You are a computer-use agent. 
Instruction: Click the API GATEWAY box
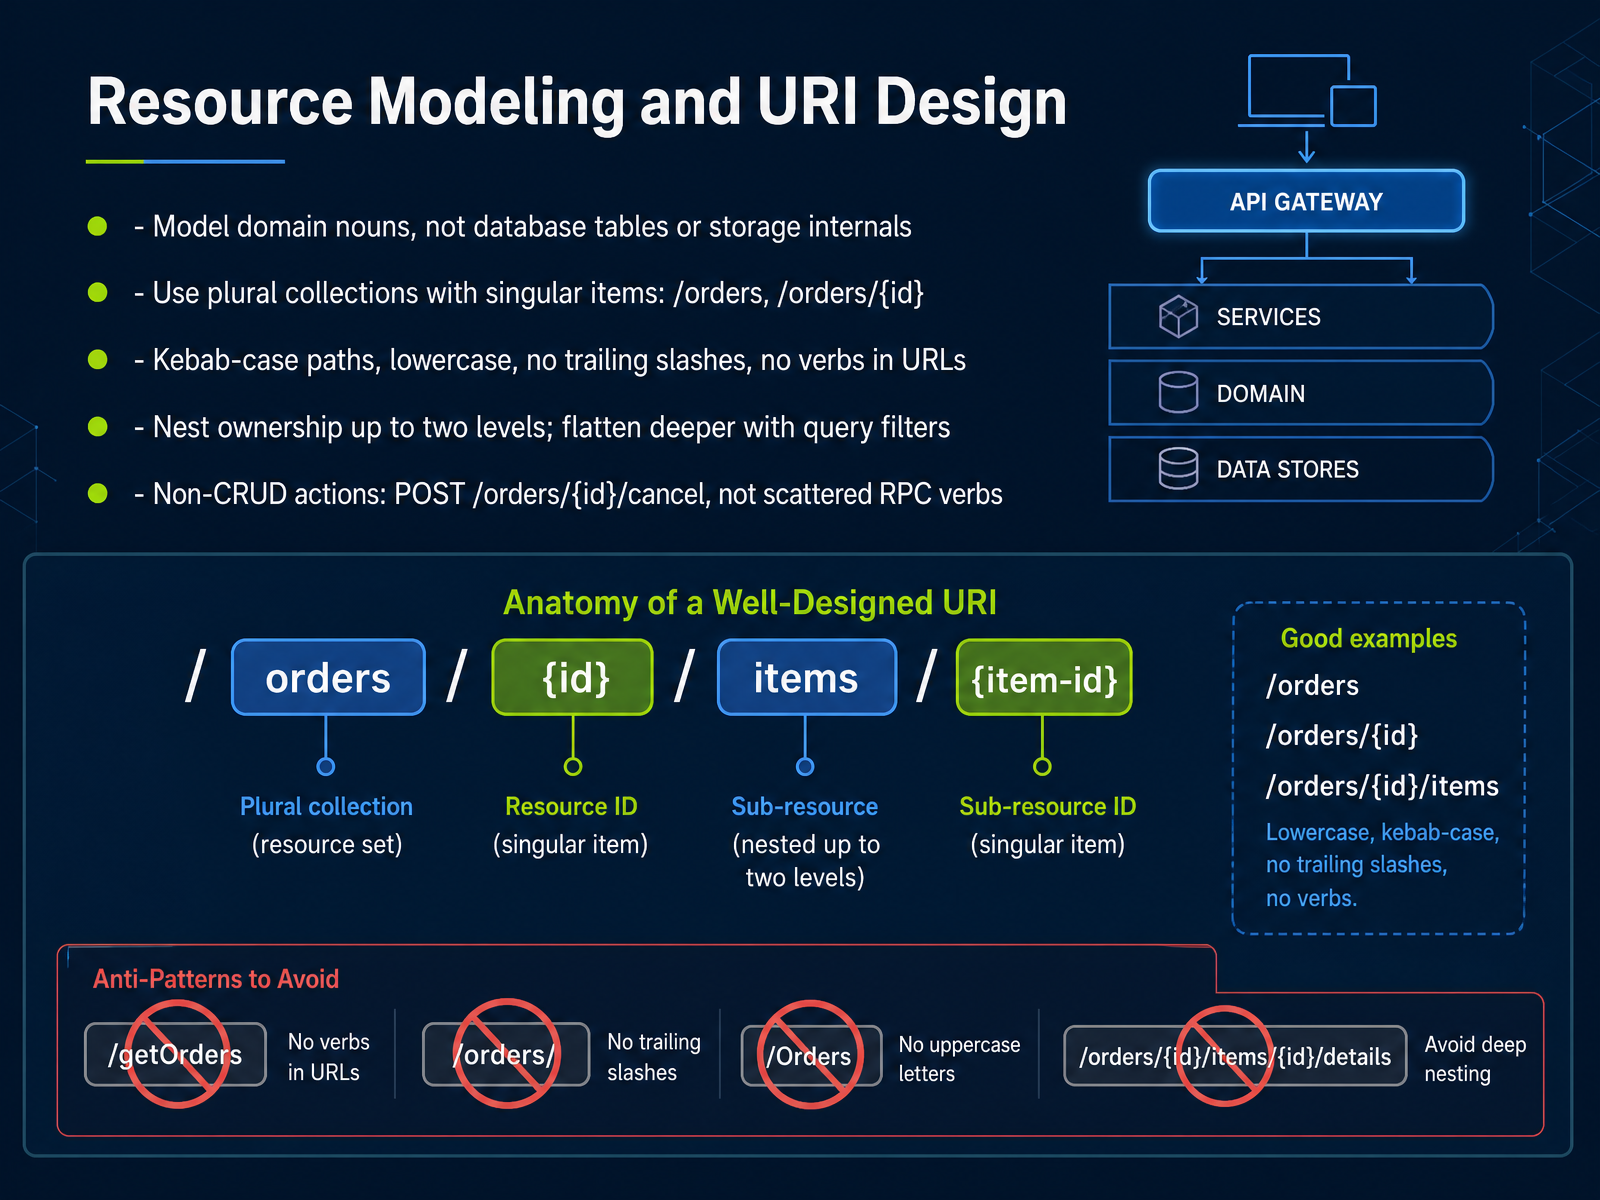pyautogui.click(x=1306, y=201)
